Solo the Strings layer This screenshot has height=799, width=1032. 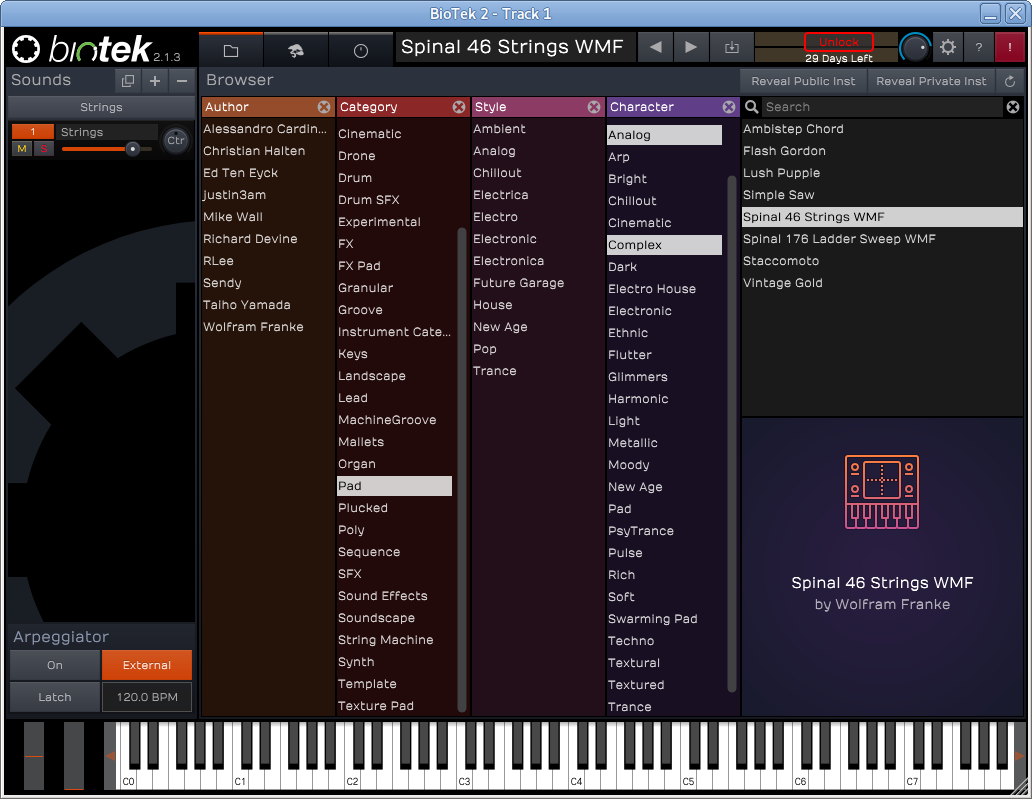point(43,149)
